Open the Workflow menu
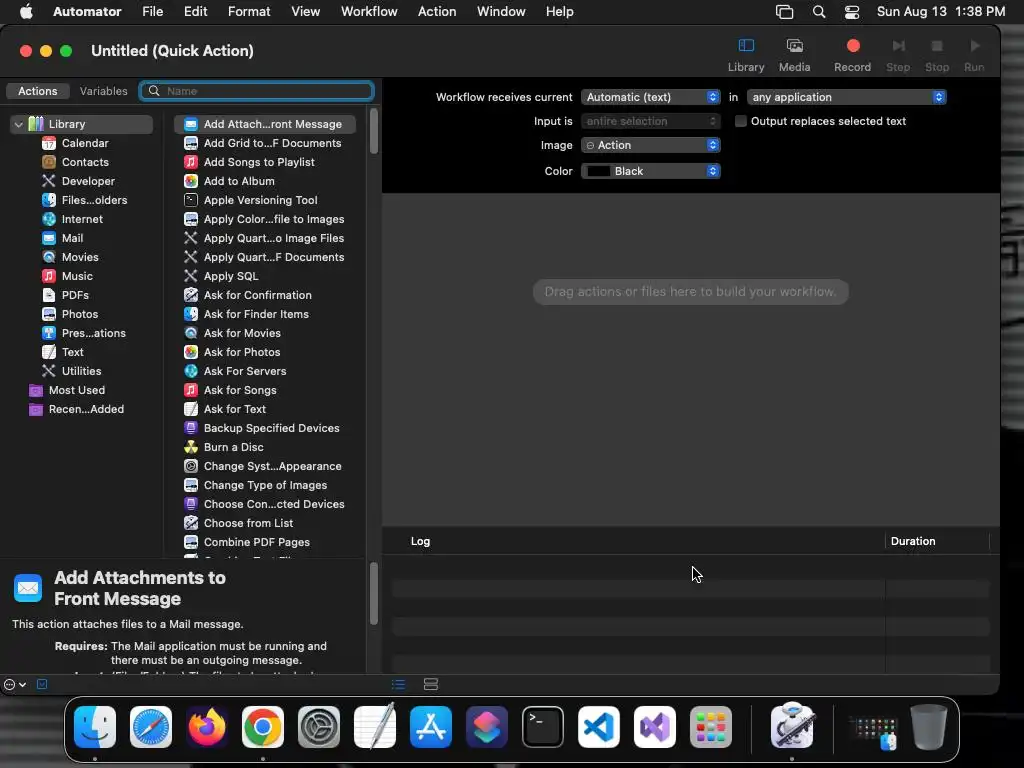The width and height of the screenshot is (1024, 768). (369, 11)
